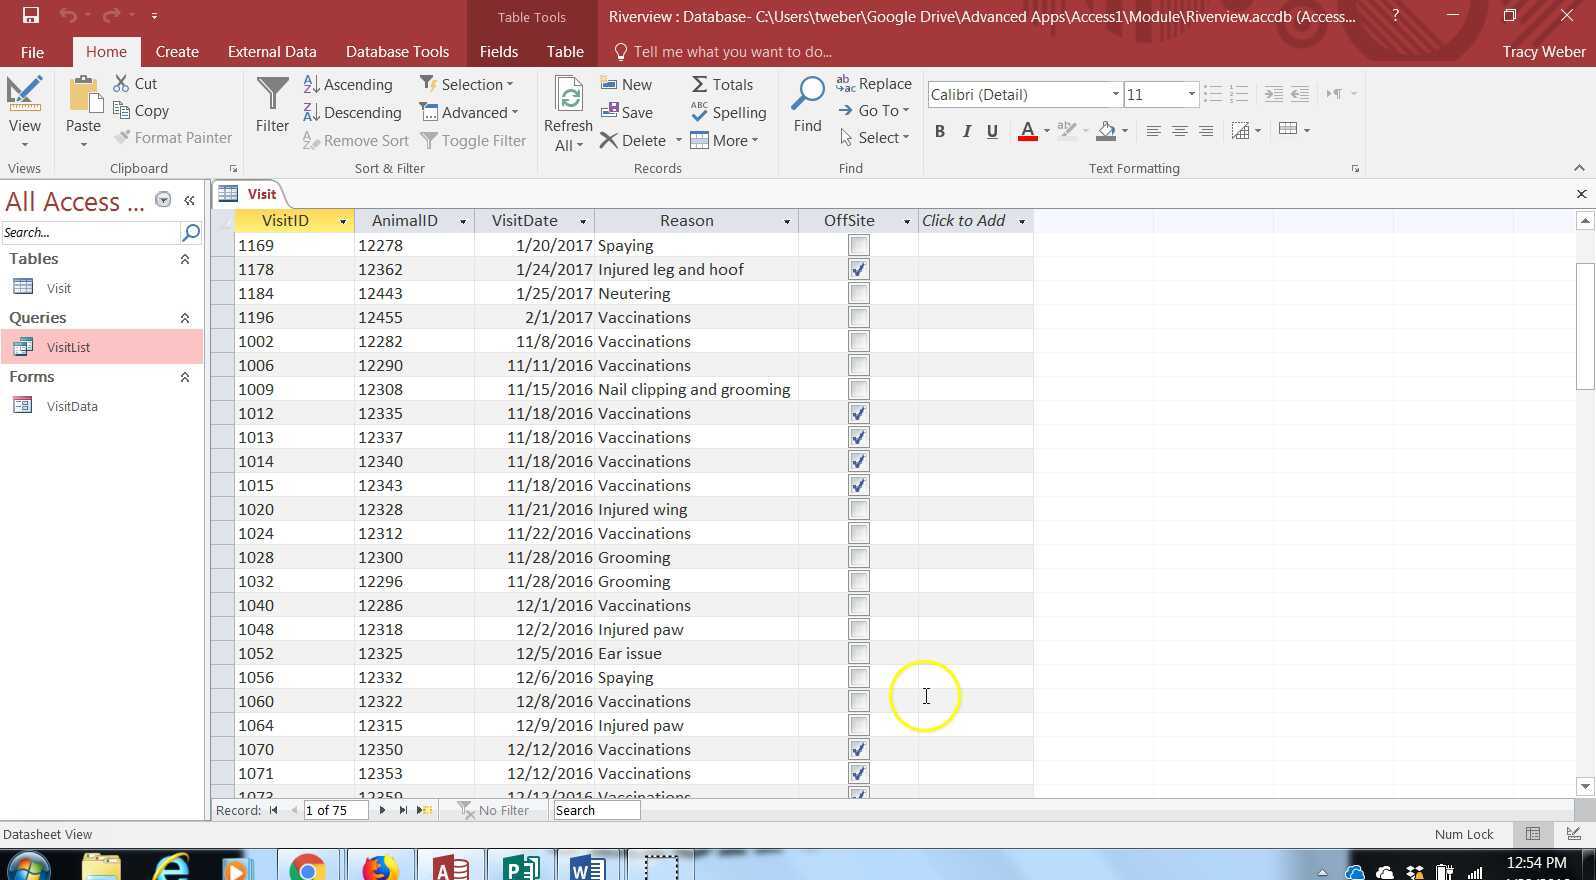Open the font color picker
Viewport: 1596px width, 880px height.
pos(1046,131)
